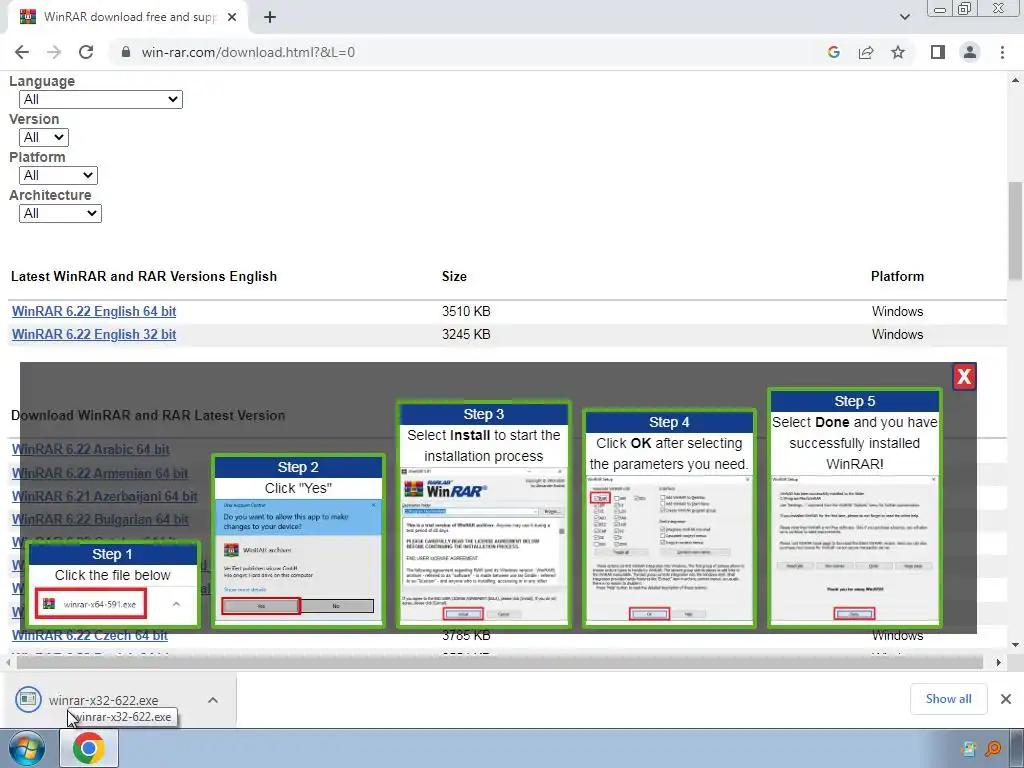Open Chrome's three-dot menu
Viewport: 1024px width, 768px height.
pyautogui.click(x=1002, y=52)
